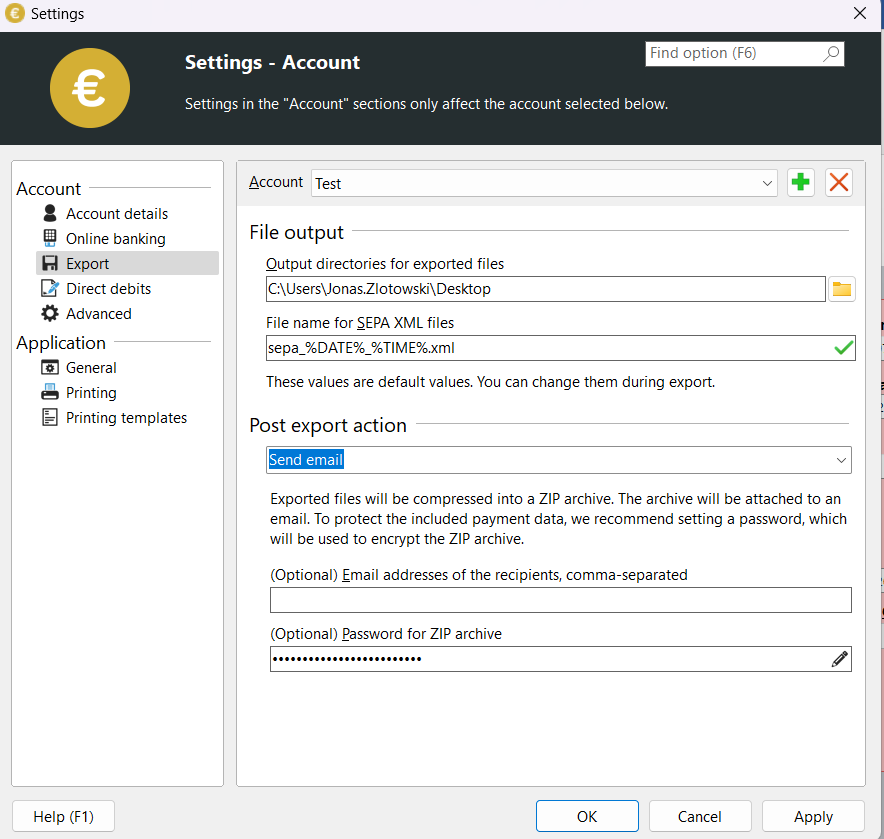
Task: Click the magnifier icon in Find option box
Action: (831, 54)
